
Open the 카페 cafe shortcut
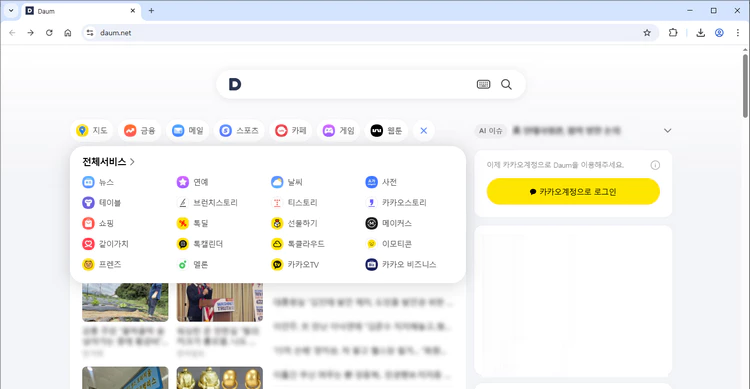(x=290, y=131)
